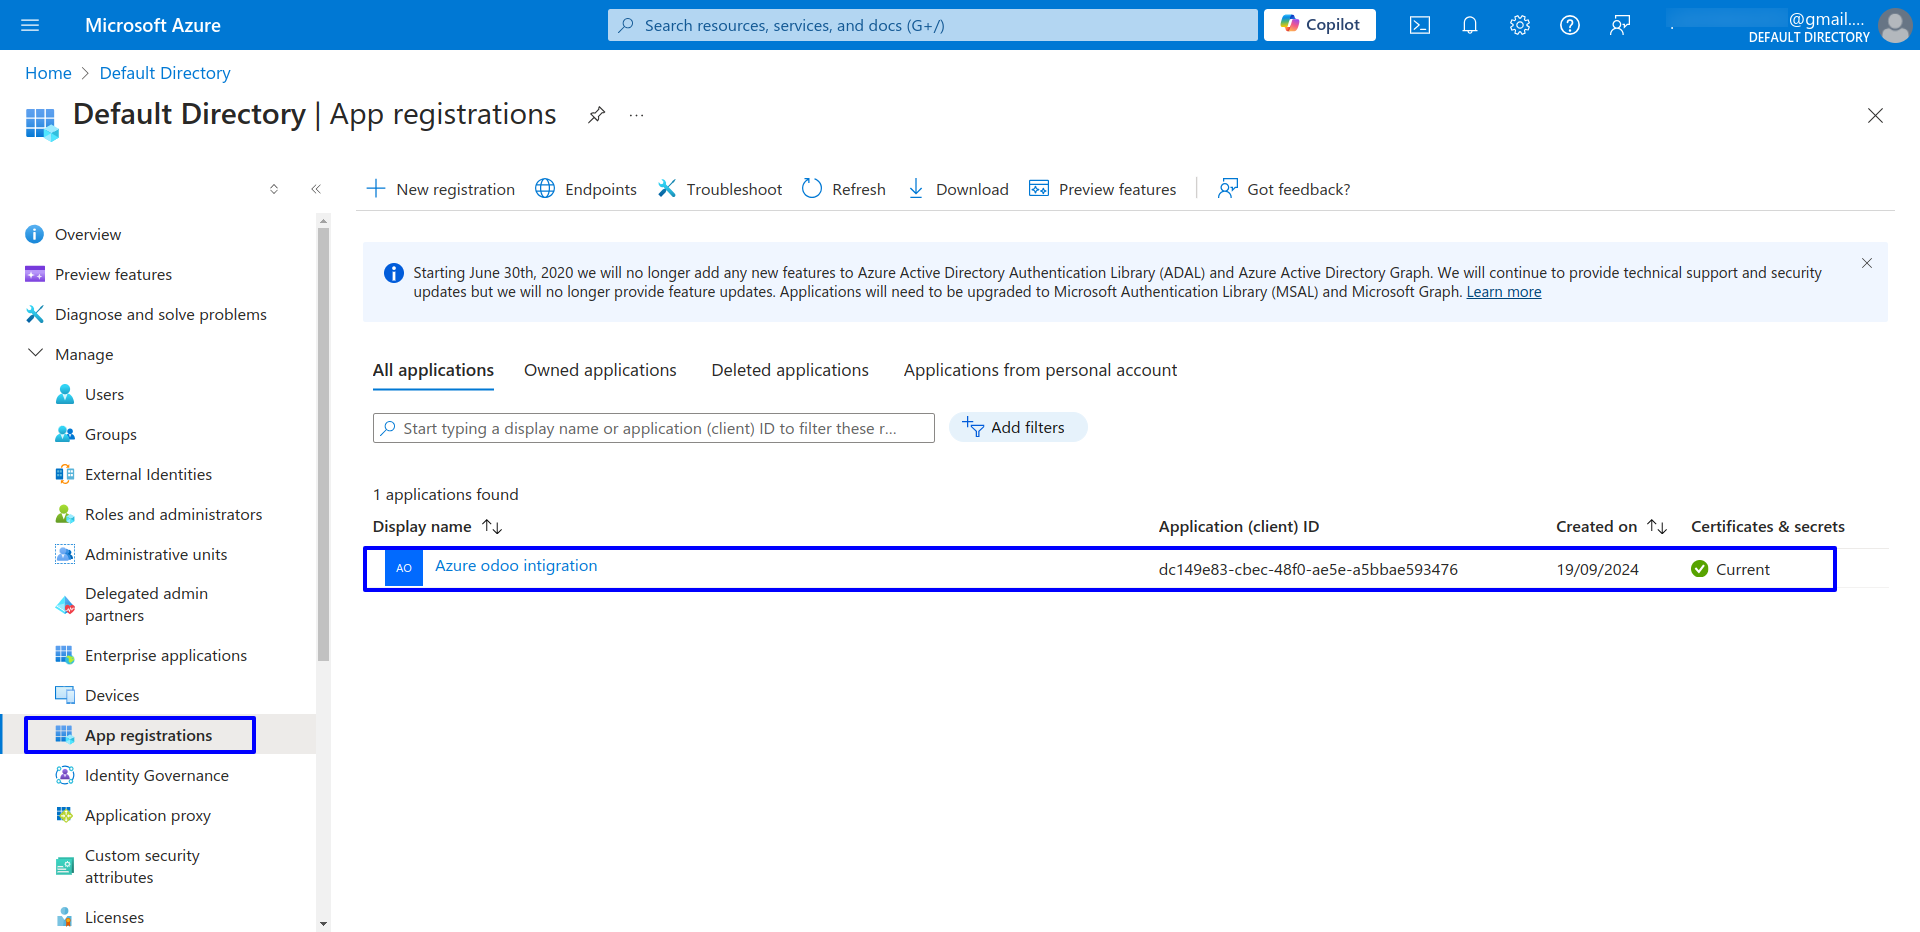This screenshot has width=1920, height=932.
Task: Open the Cloud Shell icon in header
Action: tap(1419, 25)
